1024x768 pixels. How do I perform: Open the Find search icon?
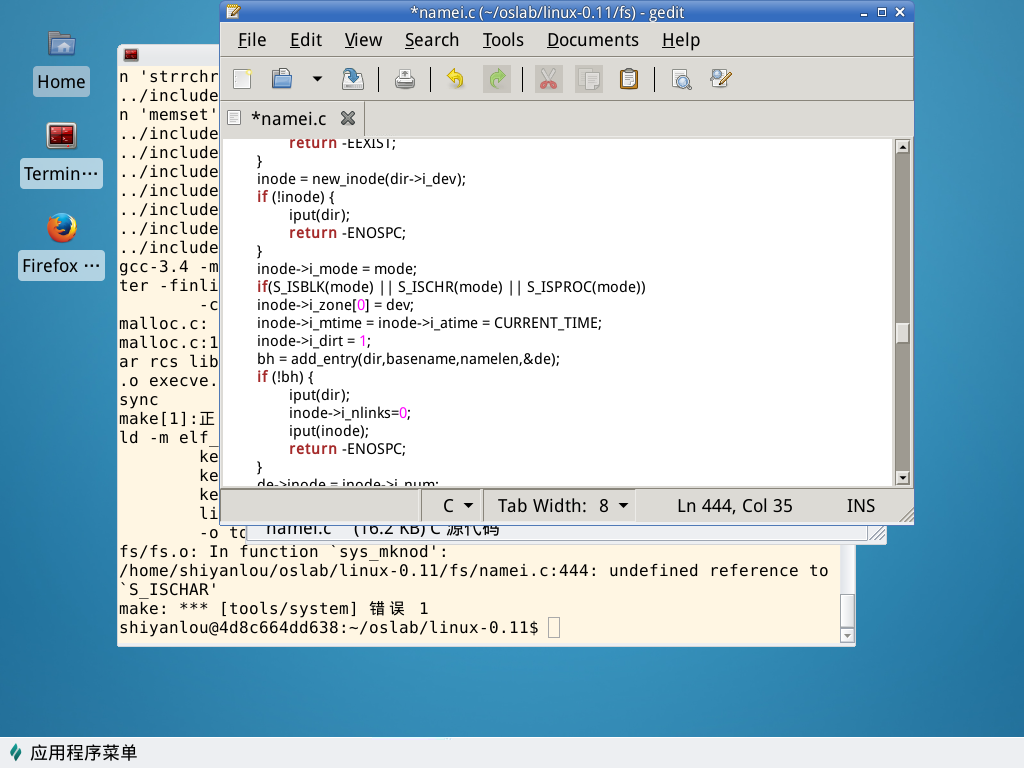[681, 79]
